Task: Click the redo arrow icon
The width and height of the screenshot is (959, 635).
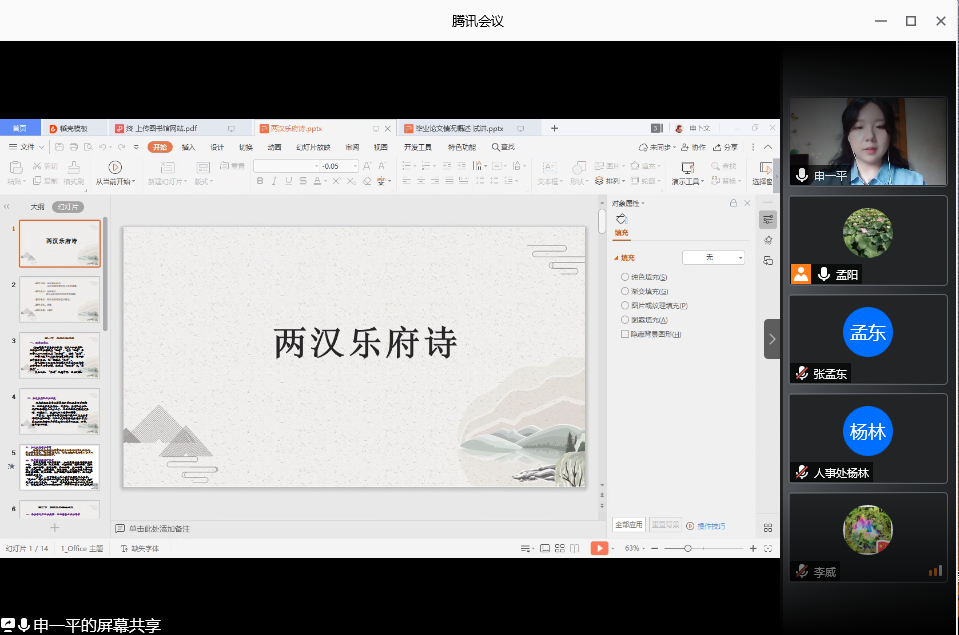Action: click(121, 147)
